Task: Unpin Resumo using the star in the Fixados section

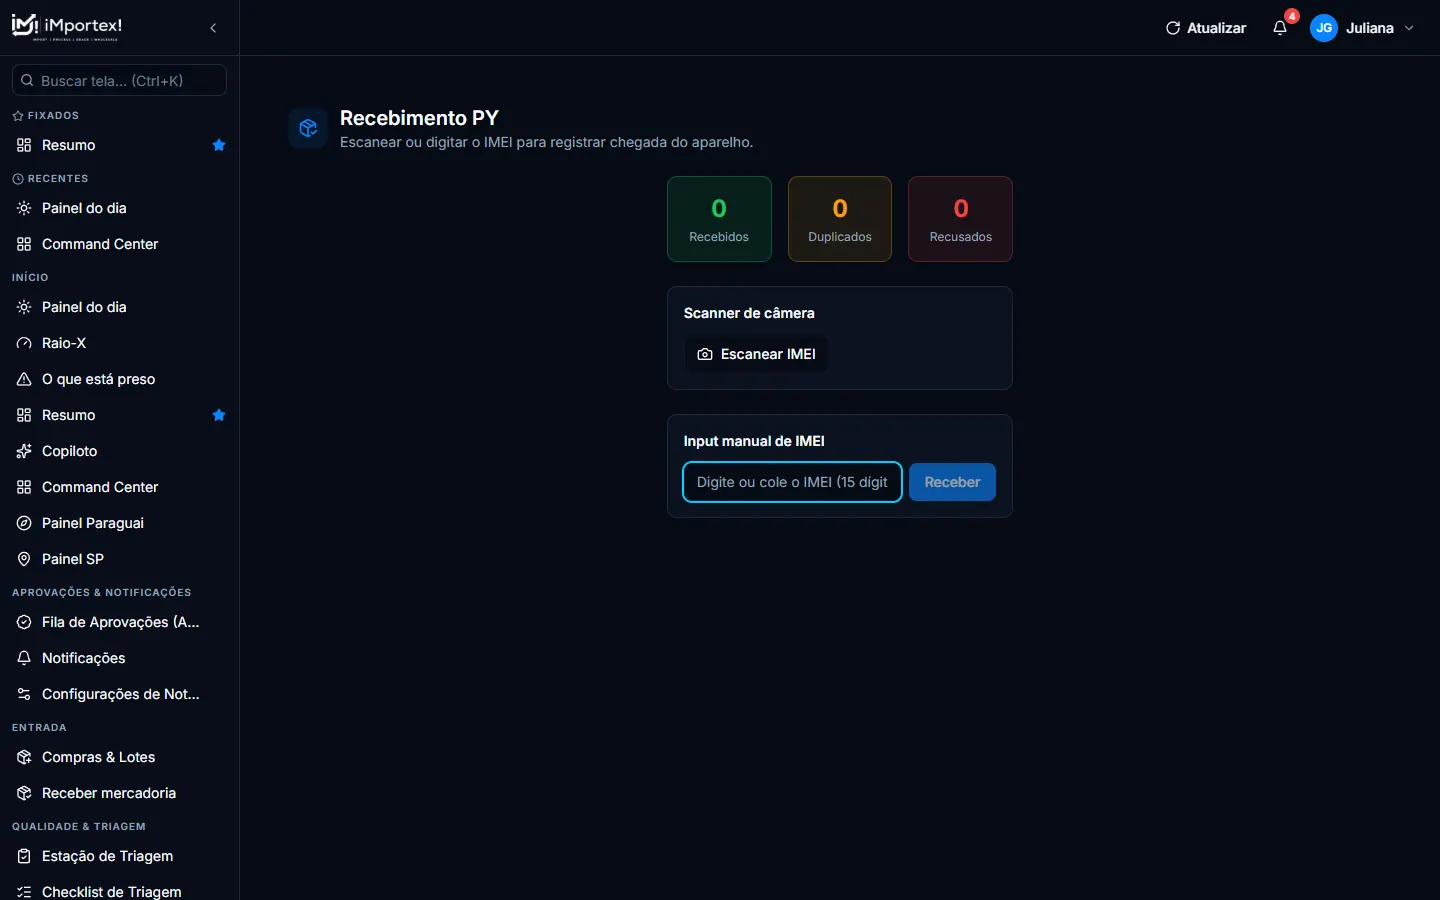Action: coord(219,145)
